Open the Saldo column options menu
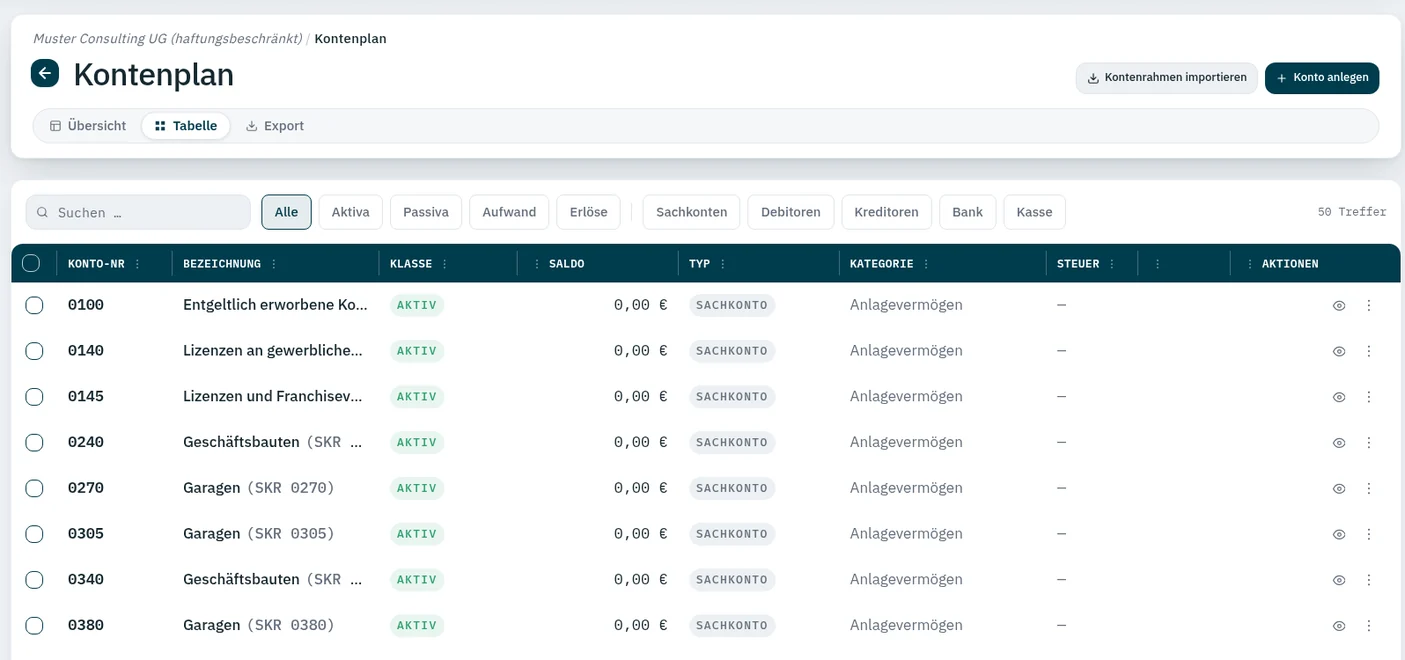 click(x=537, y=264)
